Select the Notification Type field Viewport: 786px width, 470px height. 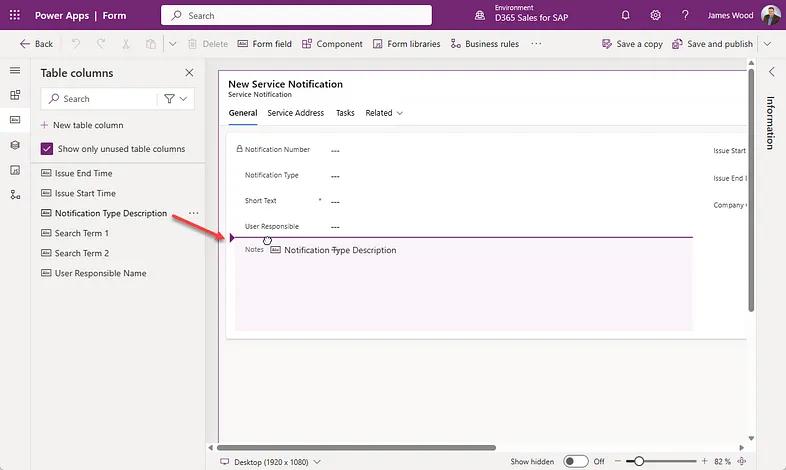click(464, 175)
